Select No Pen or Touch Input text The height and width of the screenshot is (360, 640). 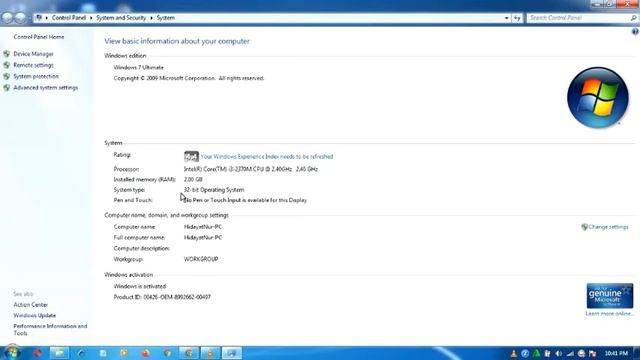click(x=245, y=200)
